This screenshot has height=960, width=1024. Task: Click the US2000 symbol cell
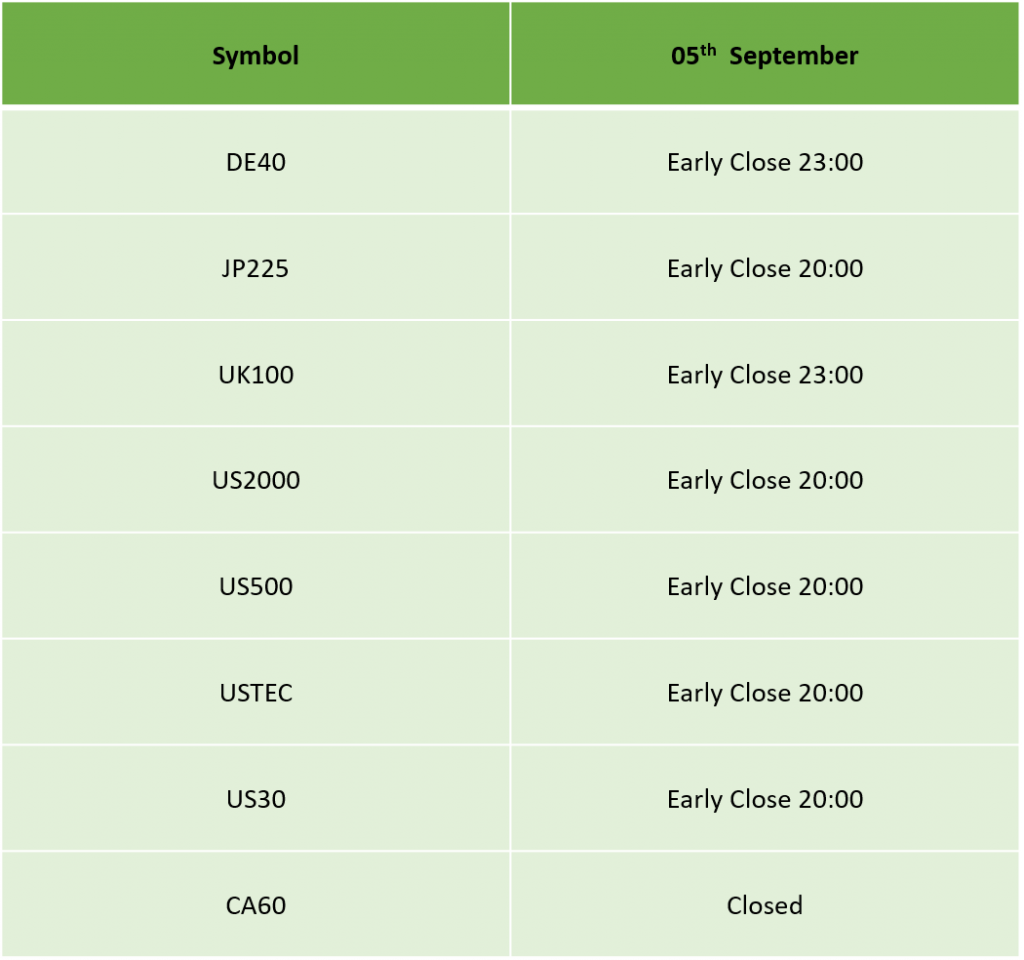pos(255,481)
